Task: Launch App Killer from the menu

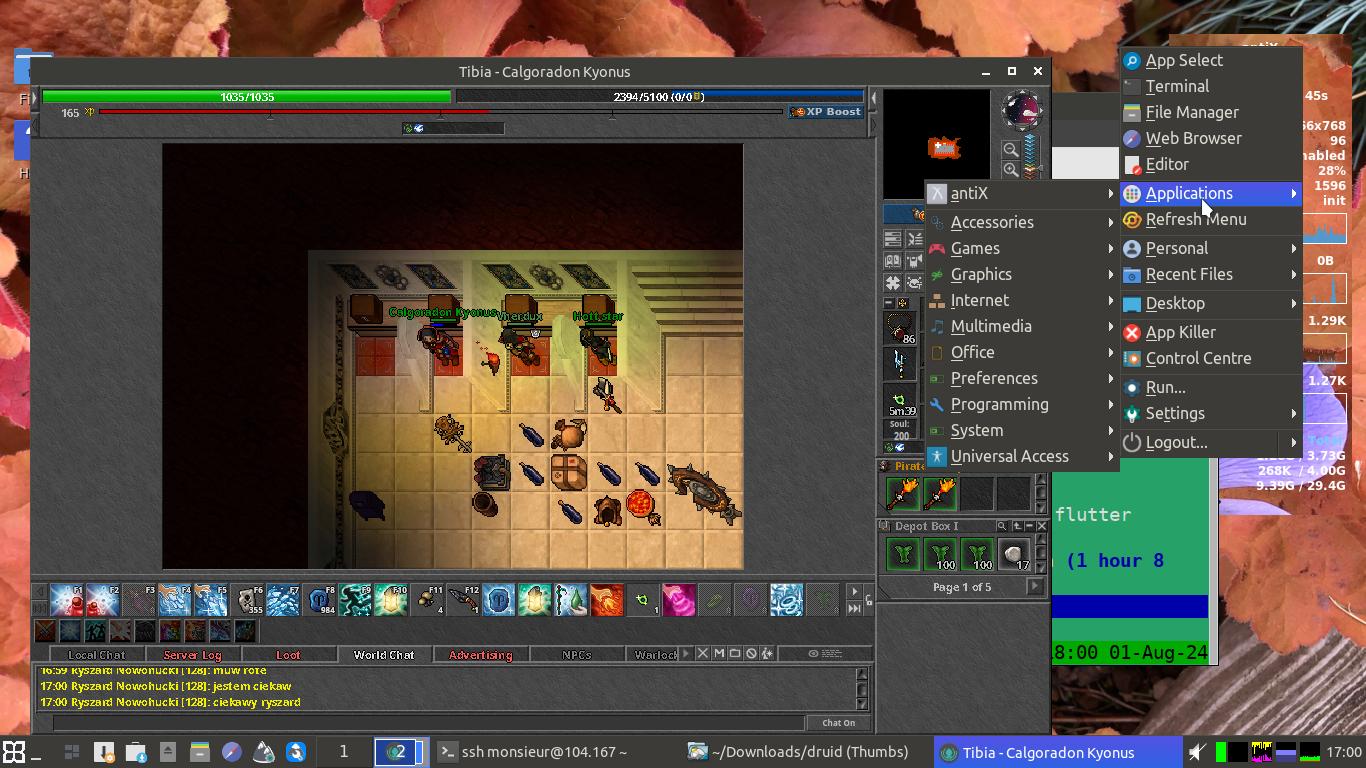Action: (1210, 332)
